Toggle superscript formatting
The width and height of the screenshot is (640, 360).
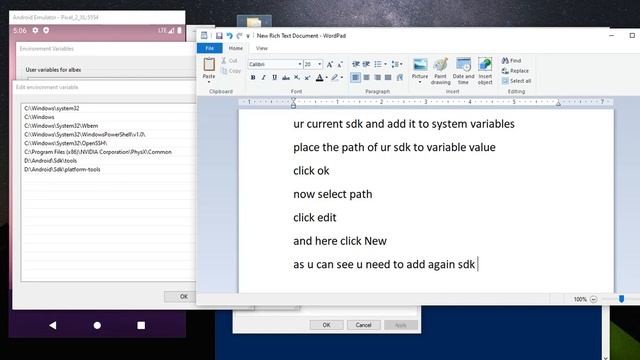tap(307, 78)
